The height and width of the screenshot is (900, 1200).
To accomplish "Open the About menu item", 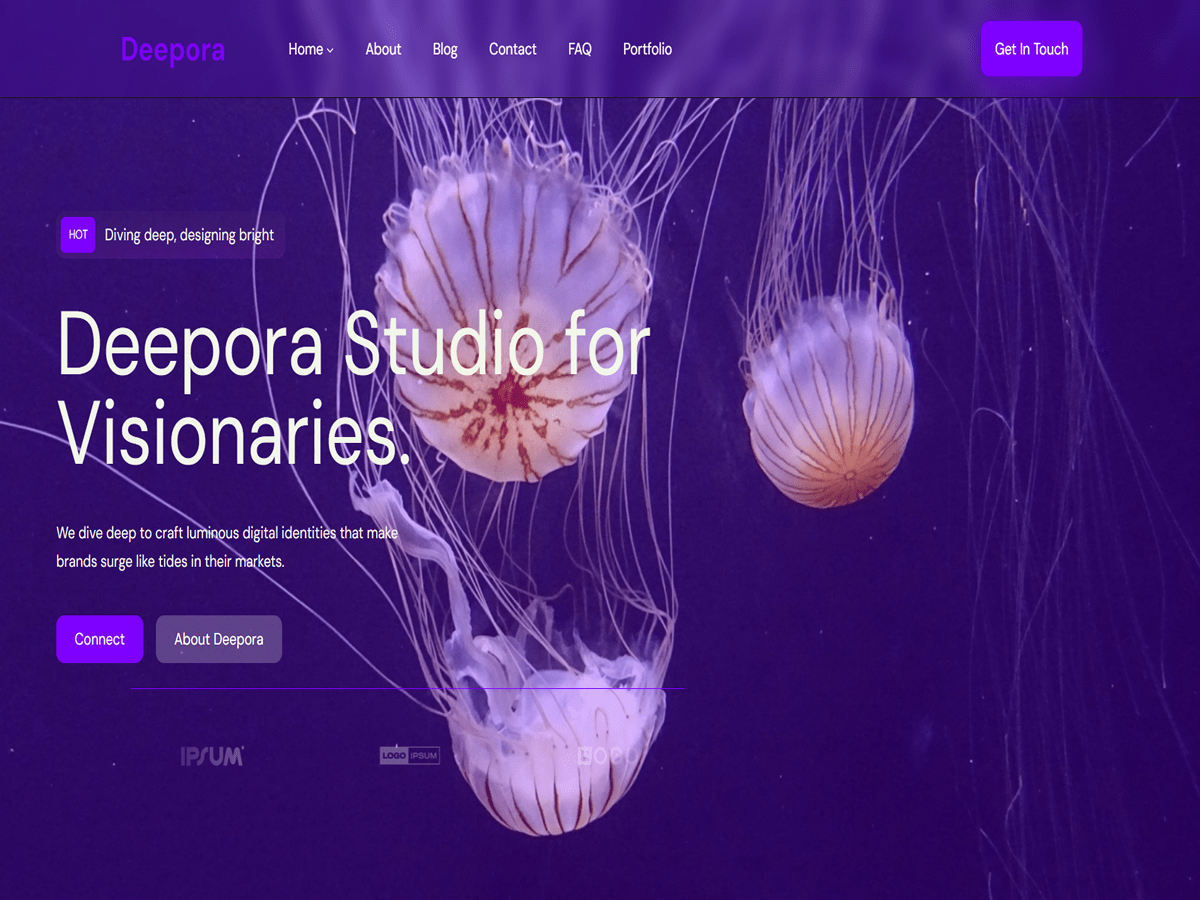I will (383, 48).
